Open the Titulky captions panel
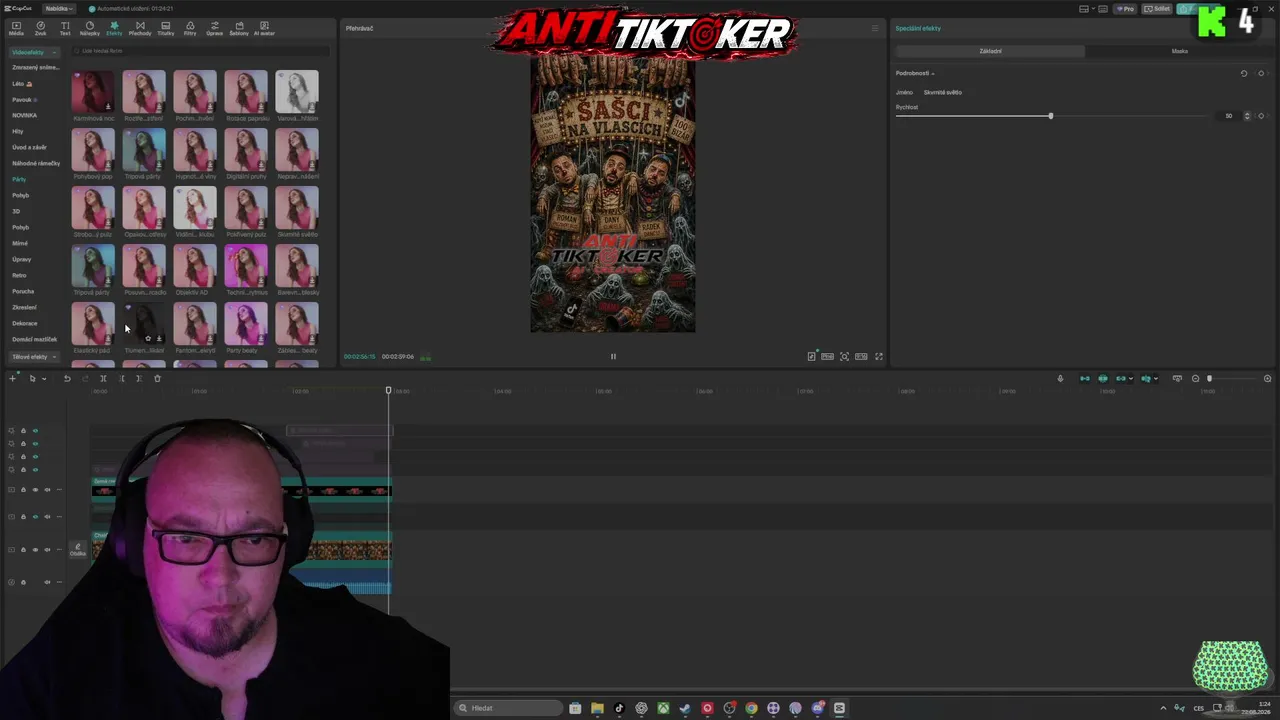The image size is (1280, 720). 165,28
